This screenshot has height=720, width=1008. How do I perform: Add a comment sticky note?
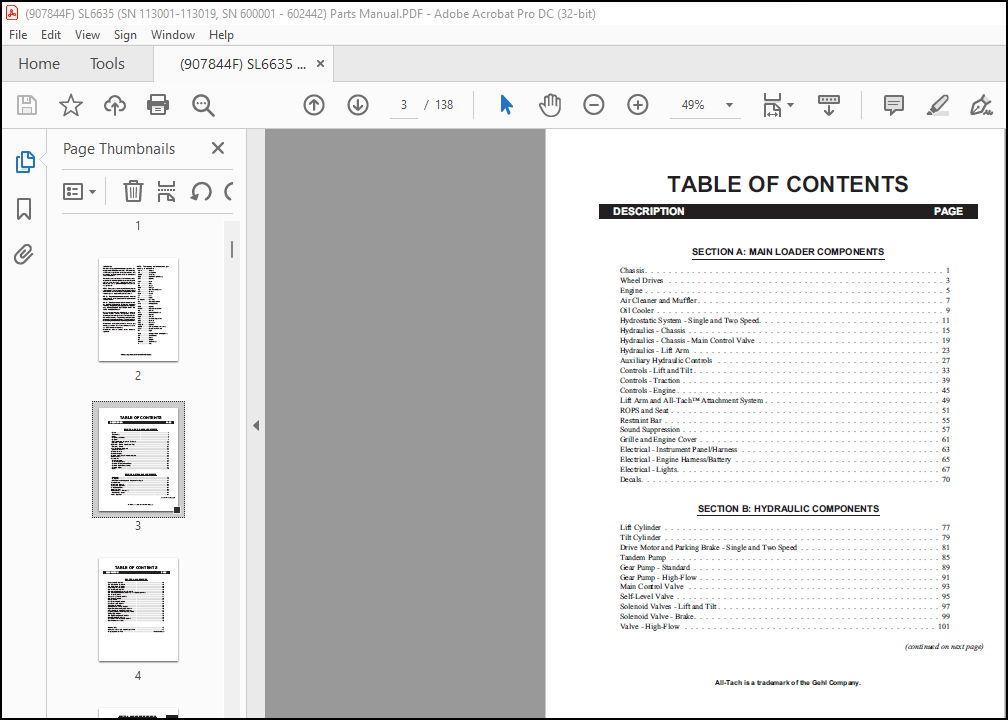pos(894,105)
